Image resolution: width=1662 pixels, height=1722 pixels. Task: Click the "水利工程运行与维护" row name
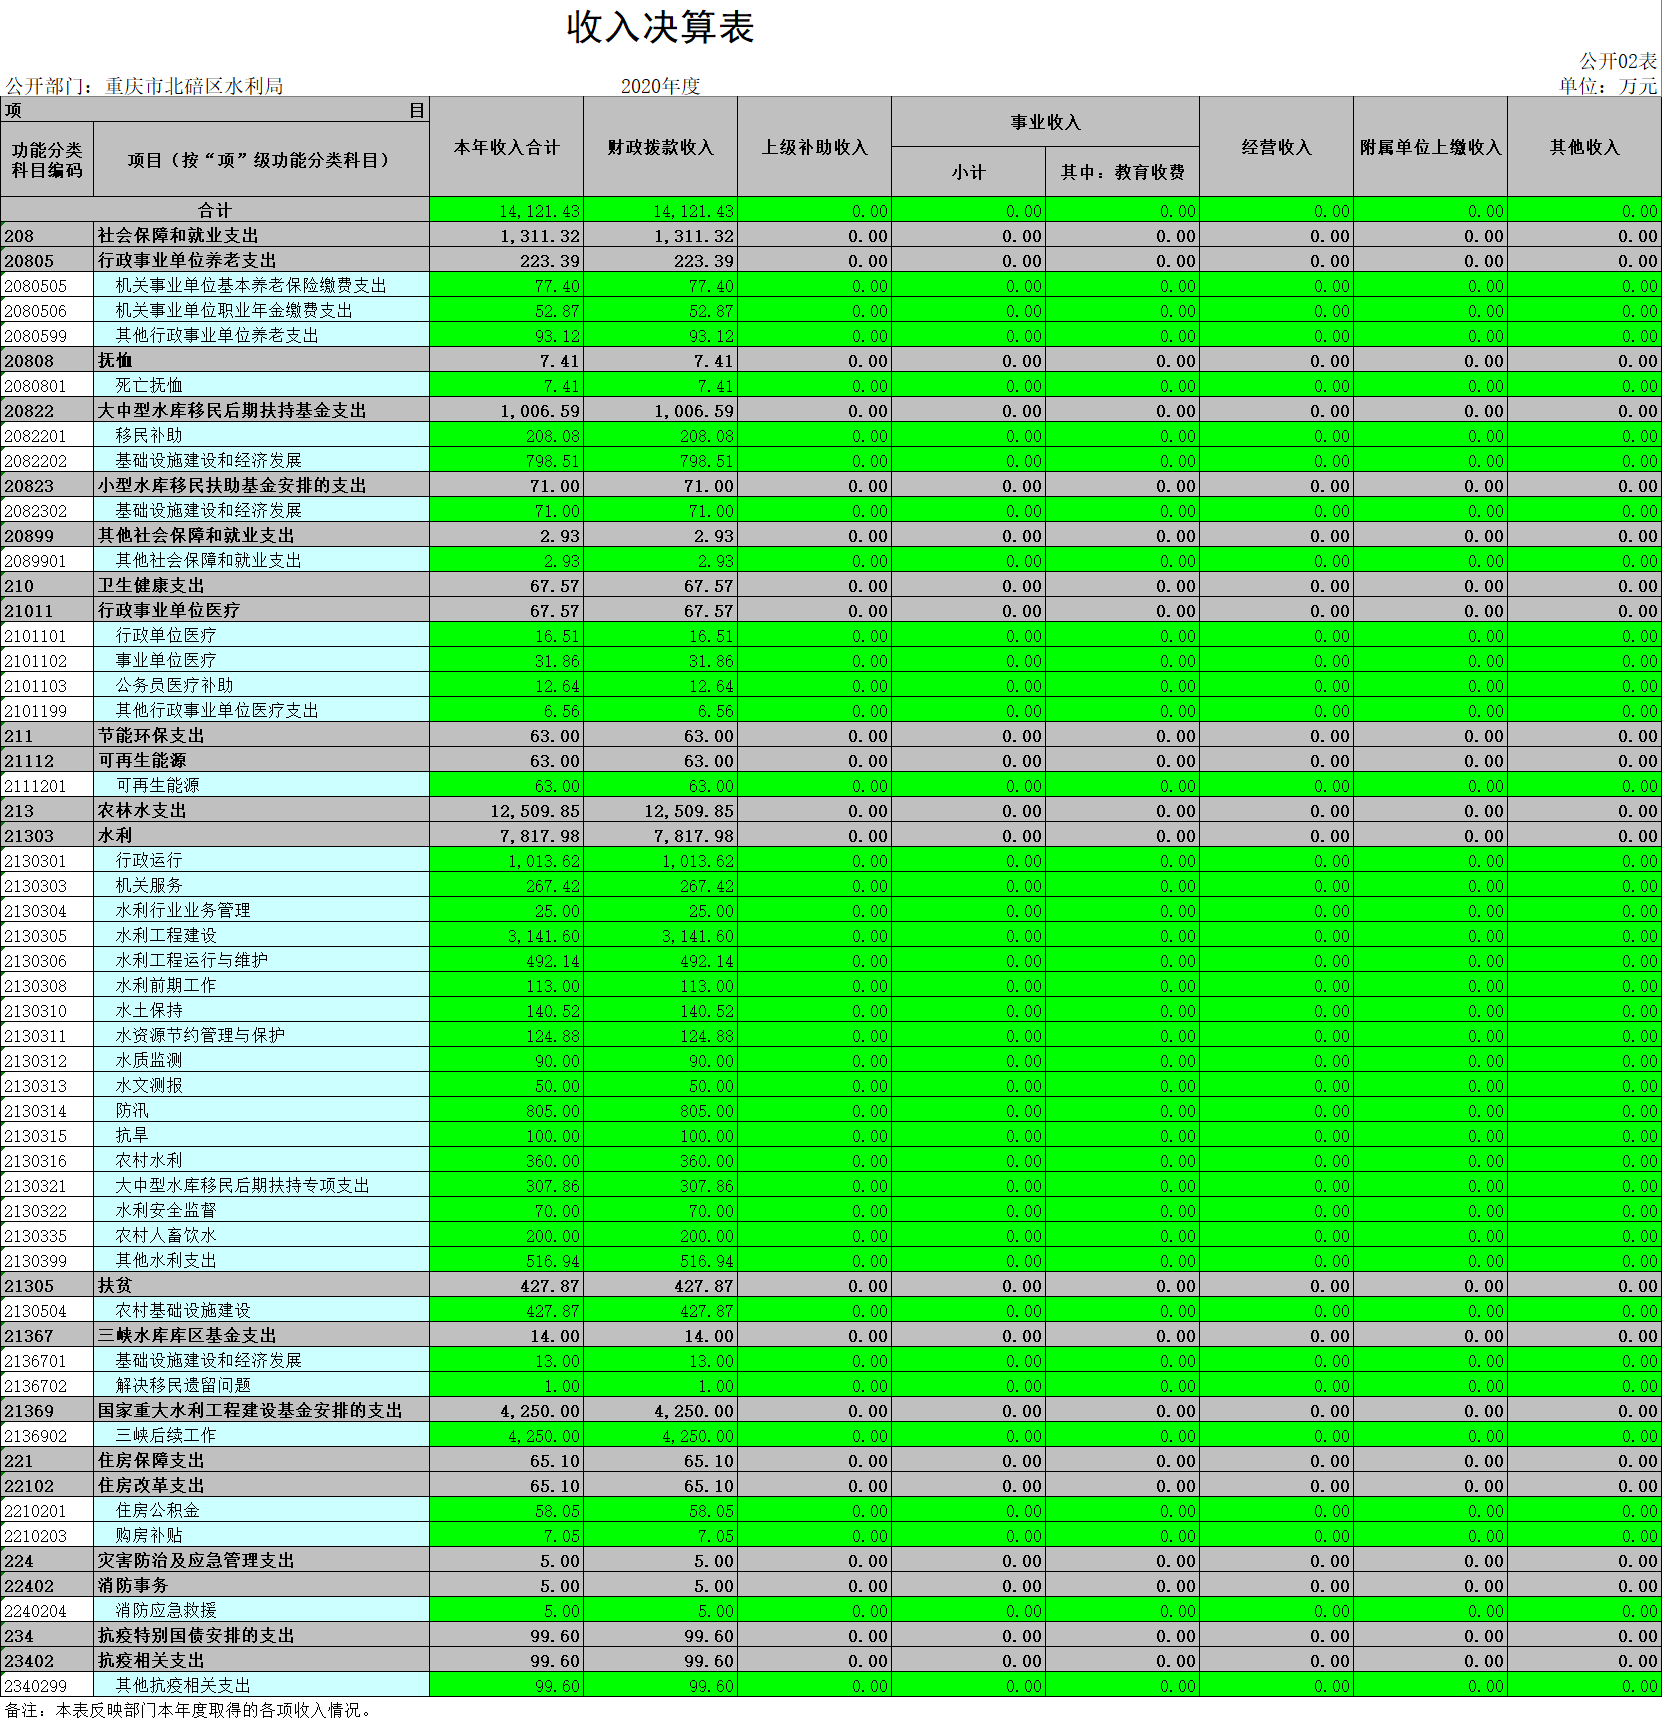pos(191,960)
